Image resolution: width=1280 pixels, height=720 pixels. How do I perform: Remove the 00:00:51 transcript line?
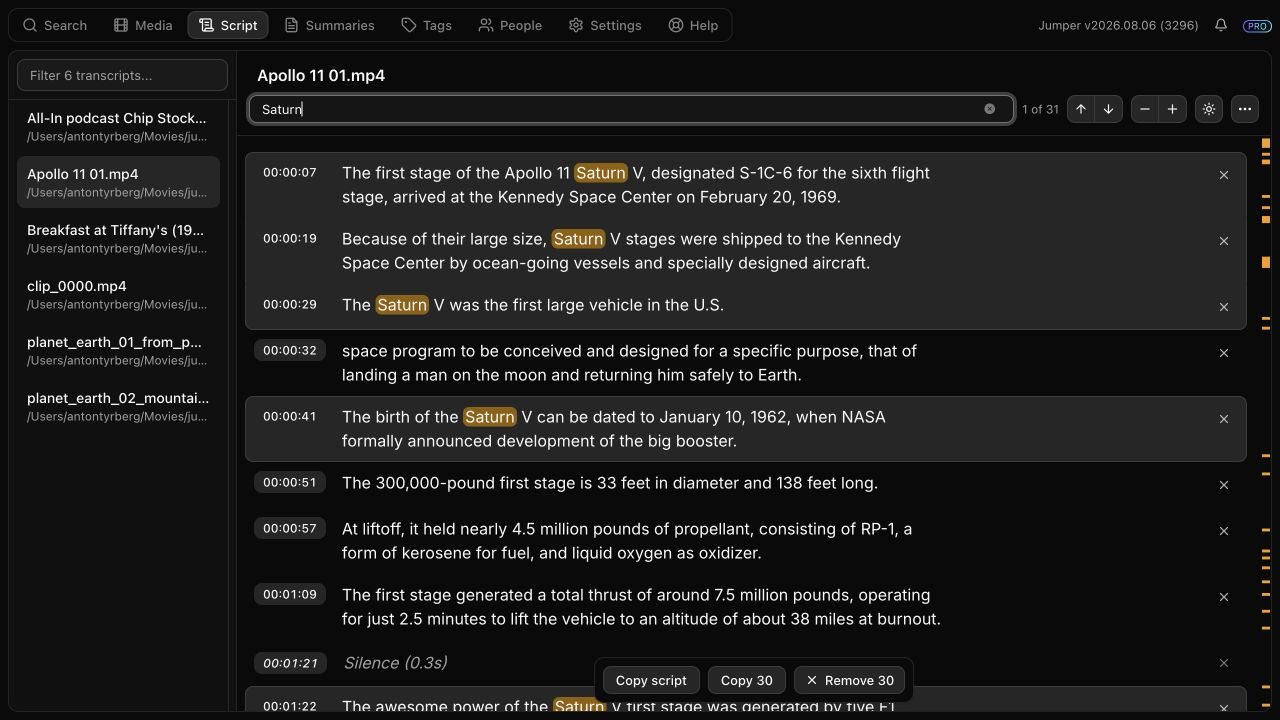click(1224, 485)
